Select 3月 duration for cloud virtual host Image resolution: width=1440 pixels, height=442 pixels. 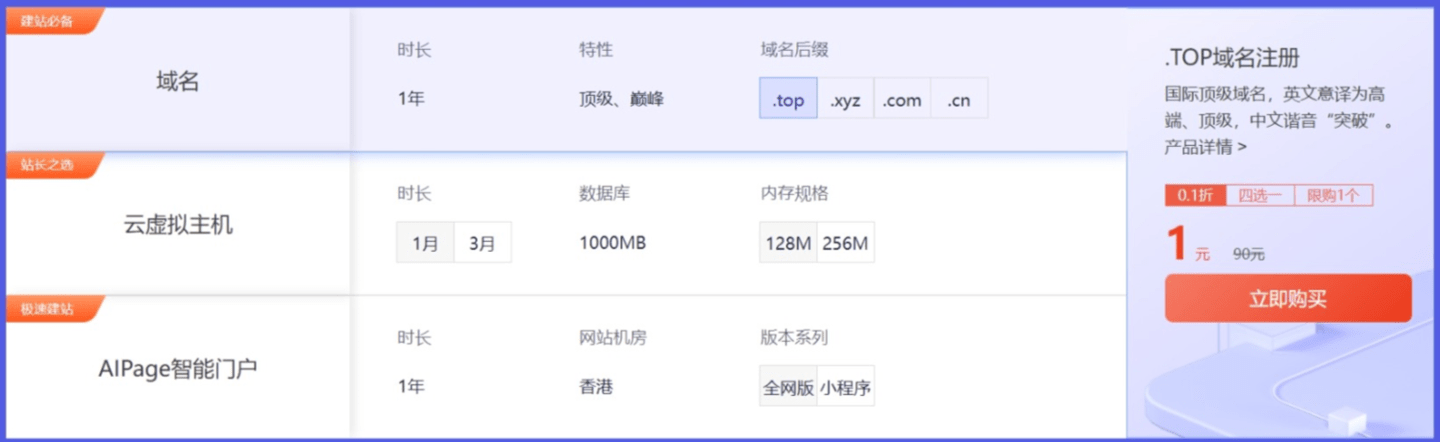(483, 243)
